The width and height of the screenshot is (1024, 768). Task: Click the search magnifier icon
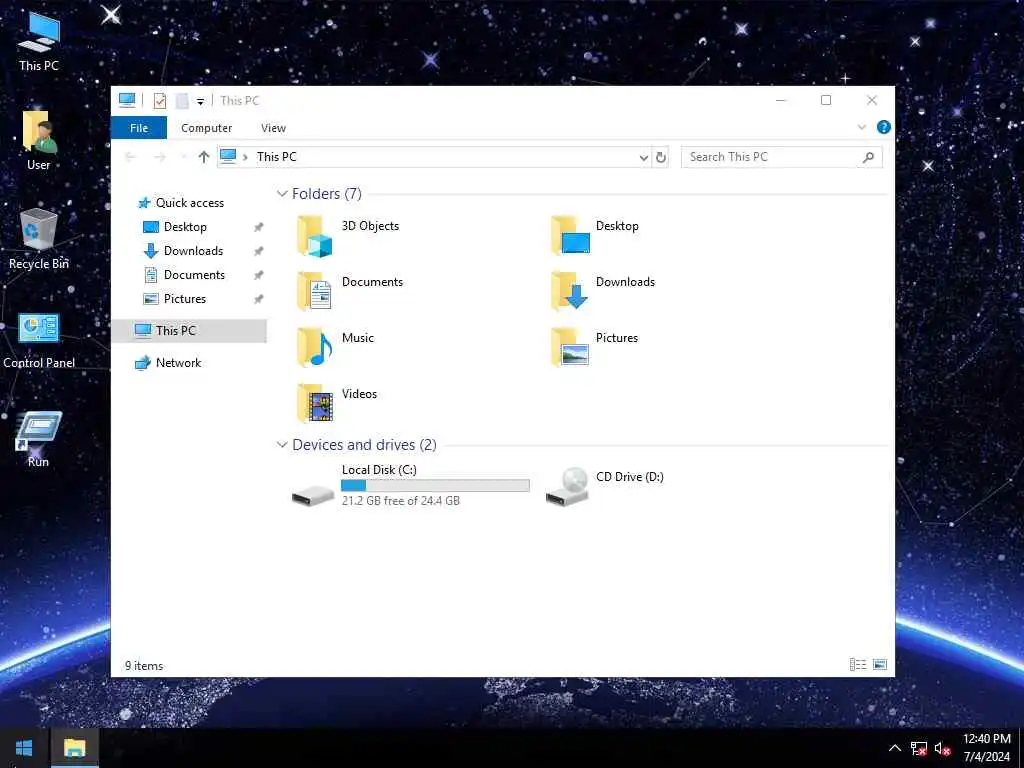click(869, 157)
